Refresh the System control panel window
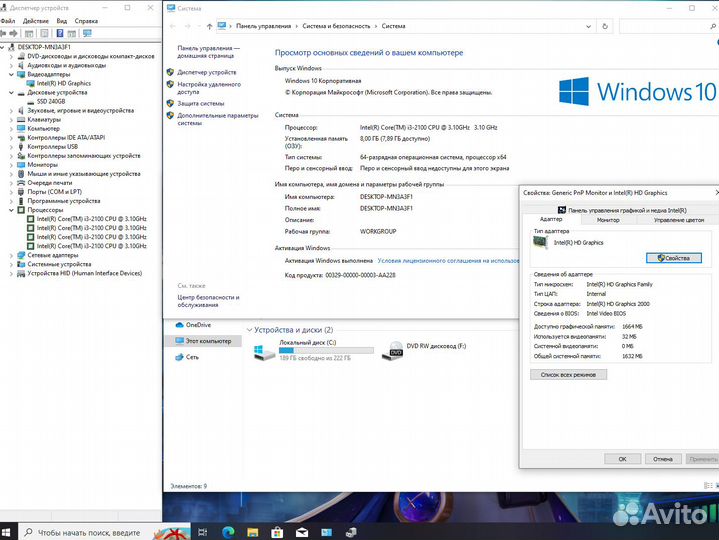This screenshot has width=719, height=540. (605, 27)
